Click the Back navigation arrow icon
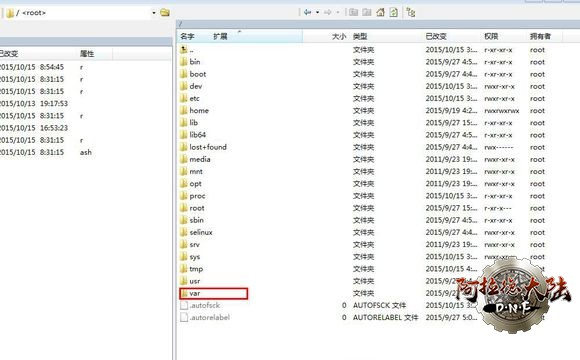The image size is (580, 360). tap(307, 13)
